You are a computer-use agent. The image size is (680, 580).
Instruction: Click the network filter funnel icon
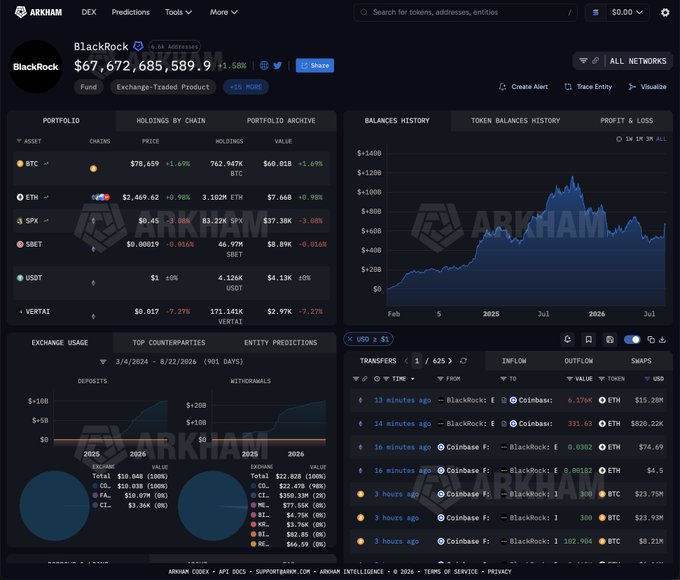point(583,61)
